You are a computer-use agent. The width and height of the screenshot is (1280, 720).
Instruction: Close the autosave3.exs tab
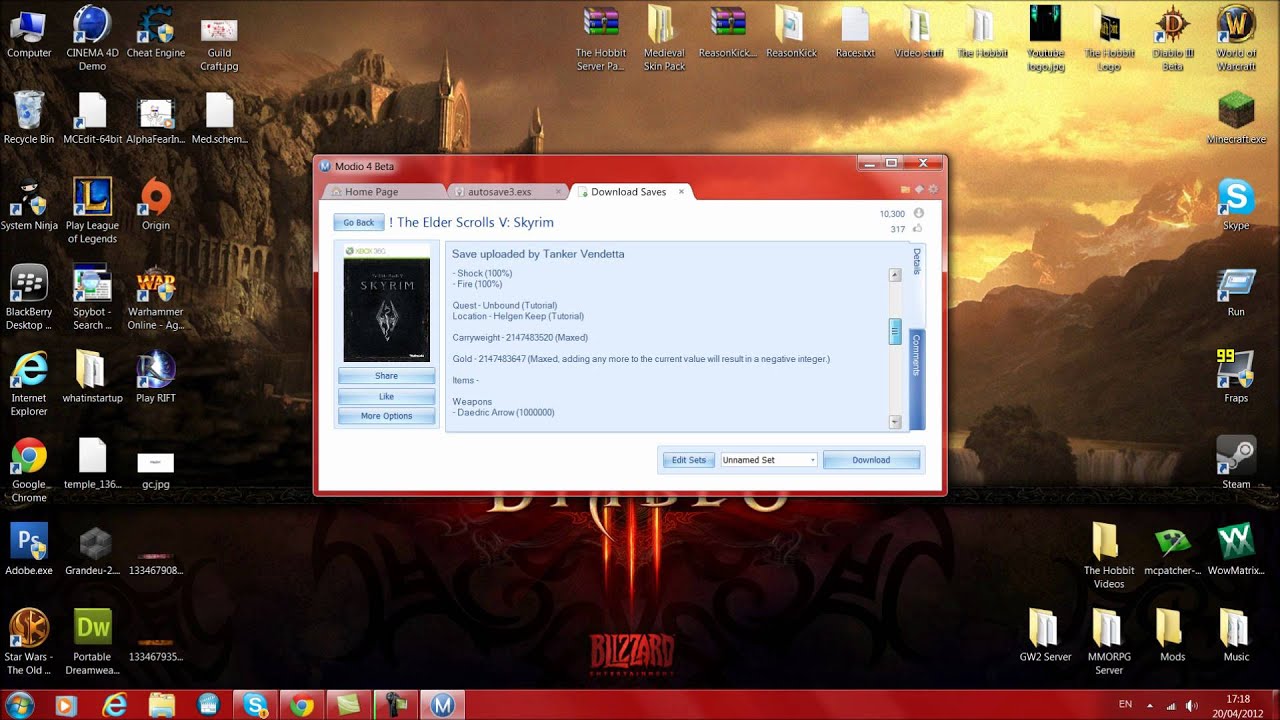pyautogui.click(x=558, y=191)
